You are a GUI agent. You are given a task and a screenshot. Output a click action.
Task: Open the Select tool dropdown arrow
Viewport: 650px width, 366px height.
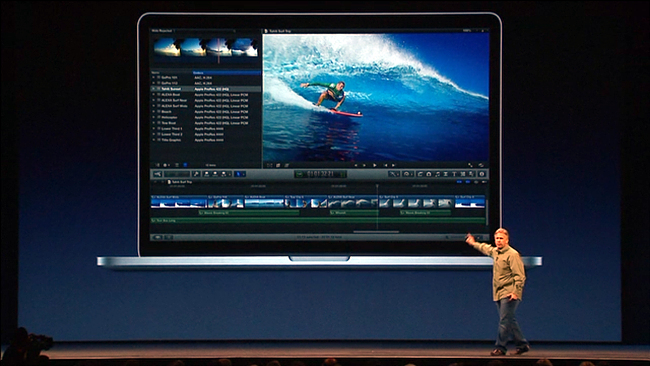click(244, 174)
